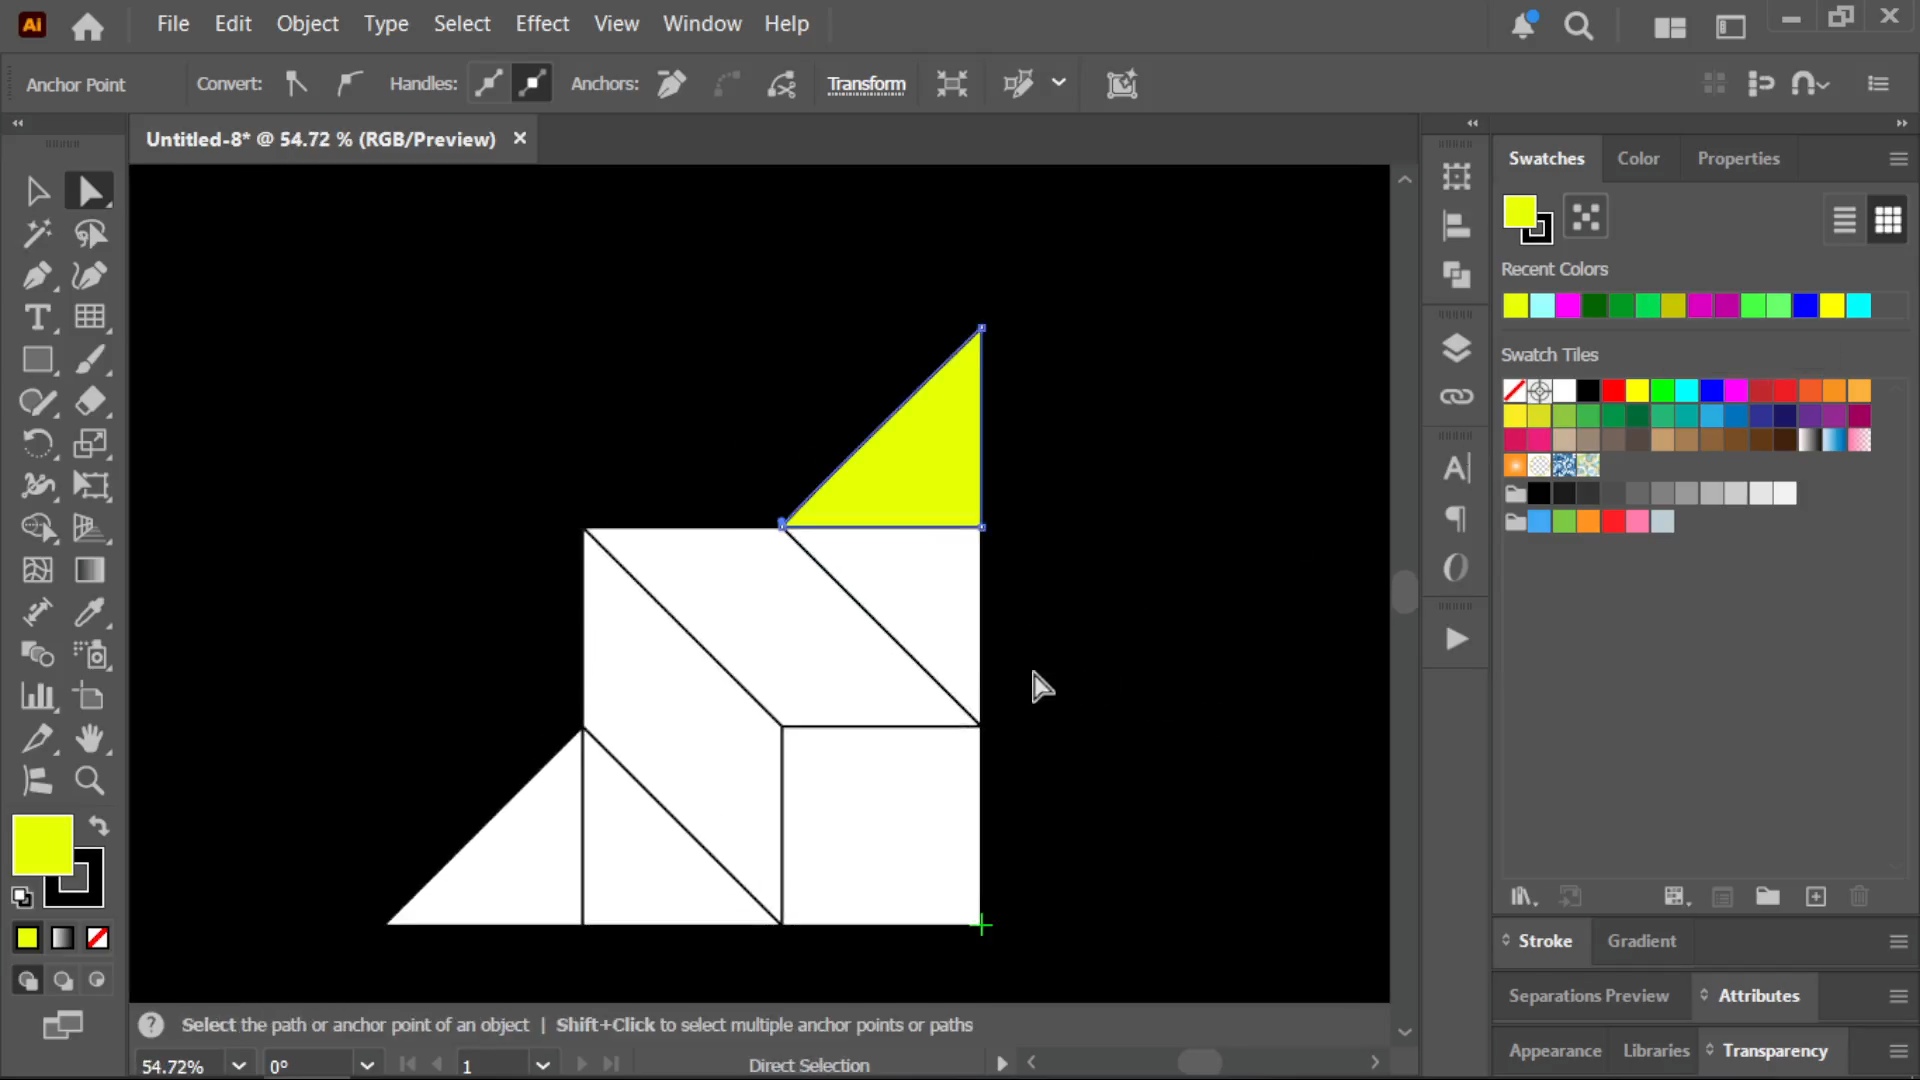Switch to the Gradient panel tab

coord(1641,941)
